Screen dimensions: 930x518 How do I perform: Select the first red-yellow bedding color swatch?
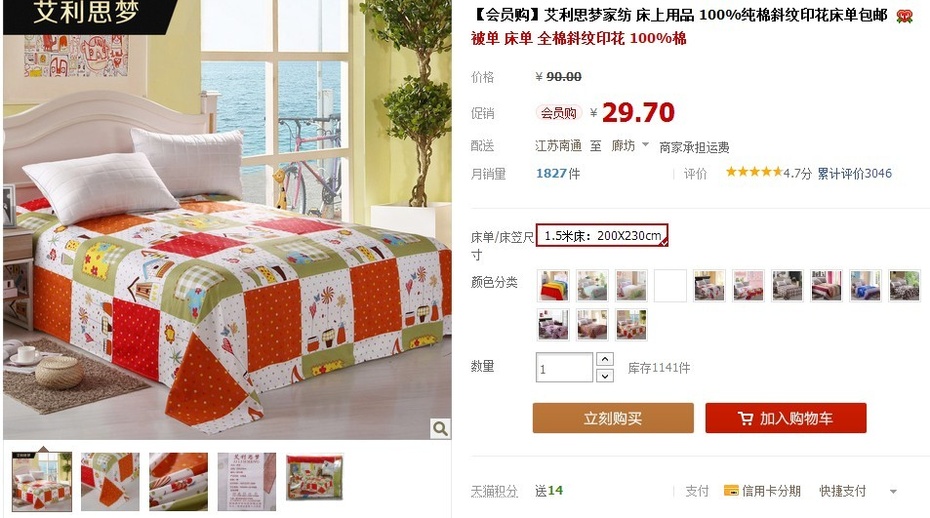pyautogui.click(x=553, y=285)
